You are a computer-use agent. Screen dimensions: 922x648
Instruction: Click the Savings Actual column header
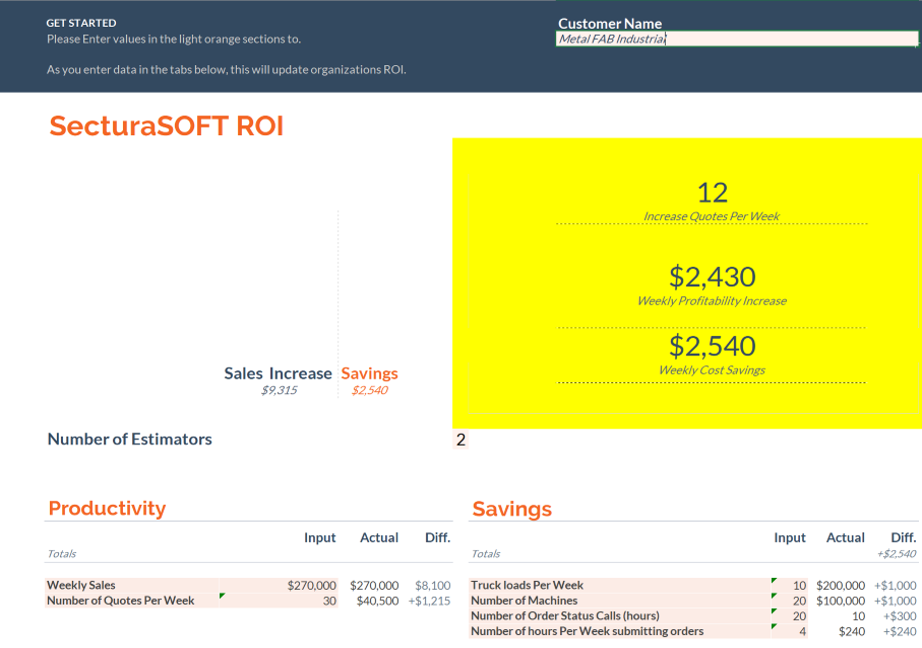(846, 537)
